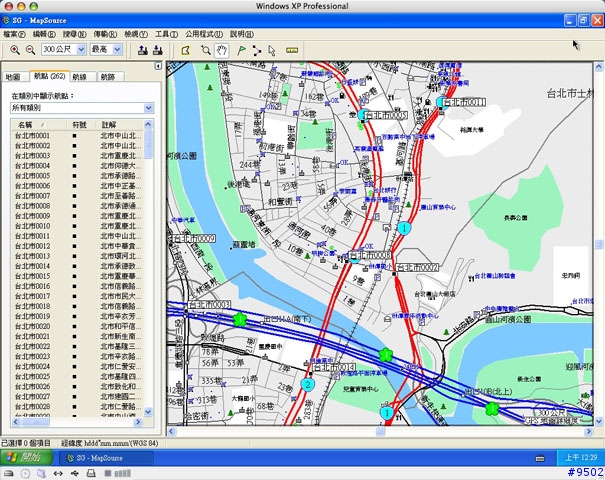Screen dimensions: 605x480
Task: Open the 檢視(V) menu
Action: click(136, 34)
